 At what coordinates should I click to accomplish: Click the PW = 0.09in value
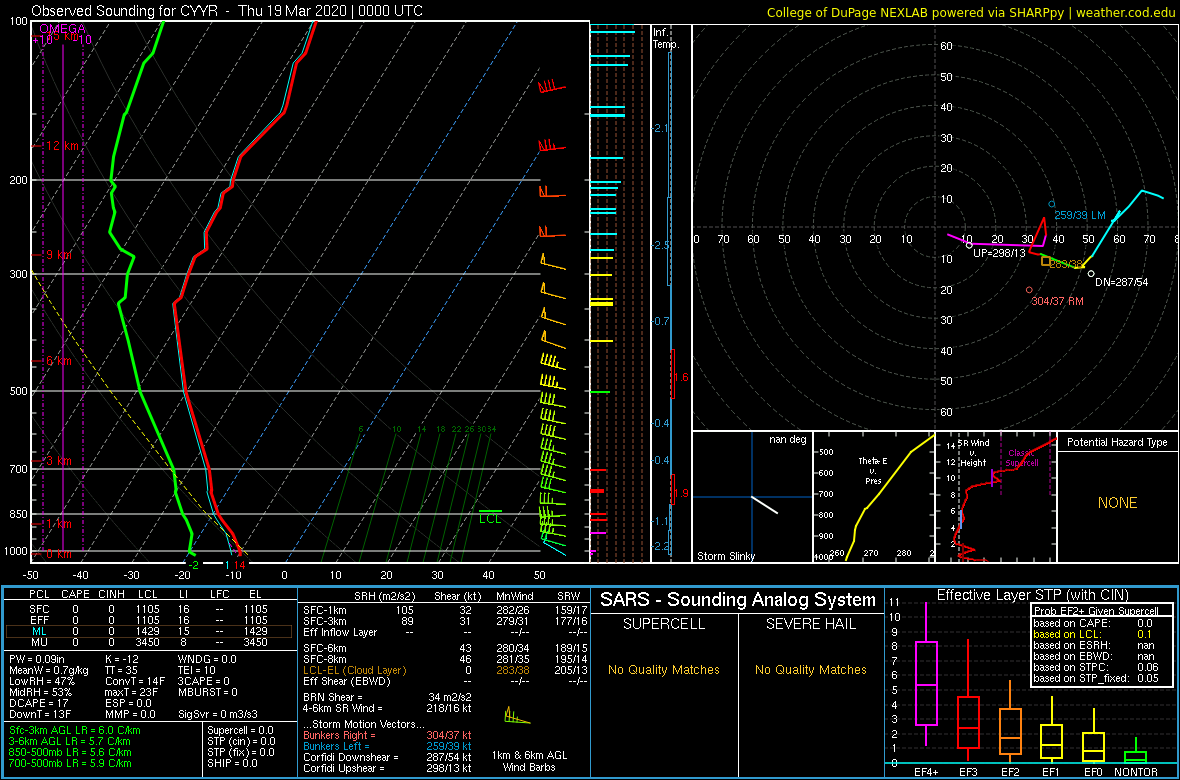37,658
